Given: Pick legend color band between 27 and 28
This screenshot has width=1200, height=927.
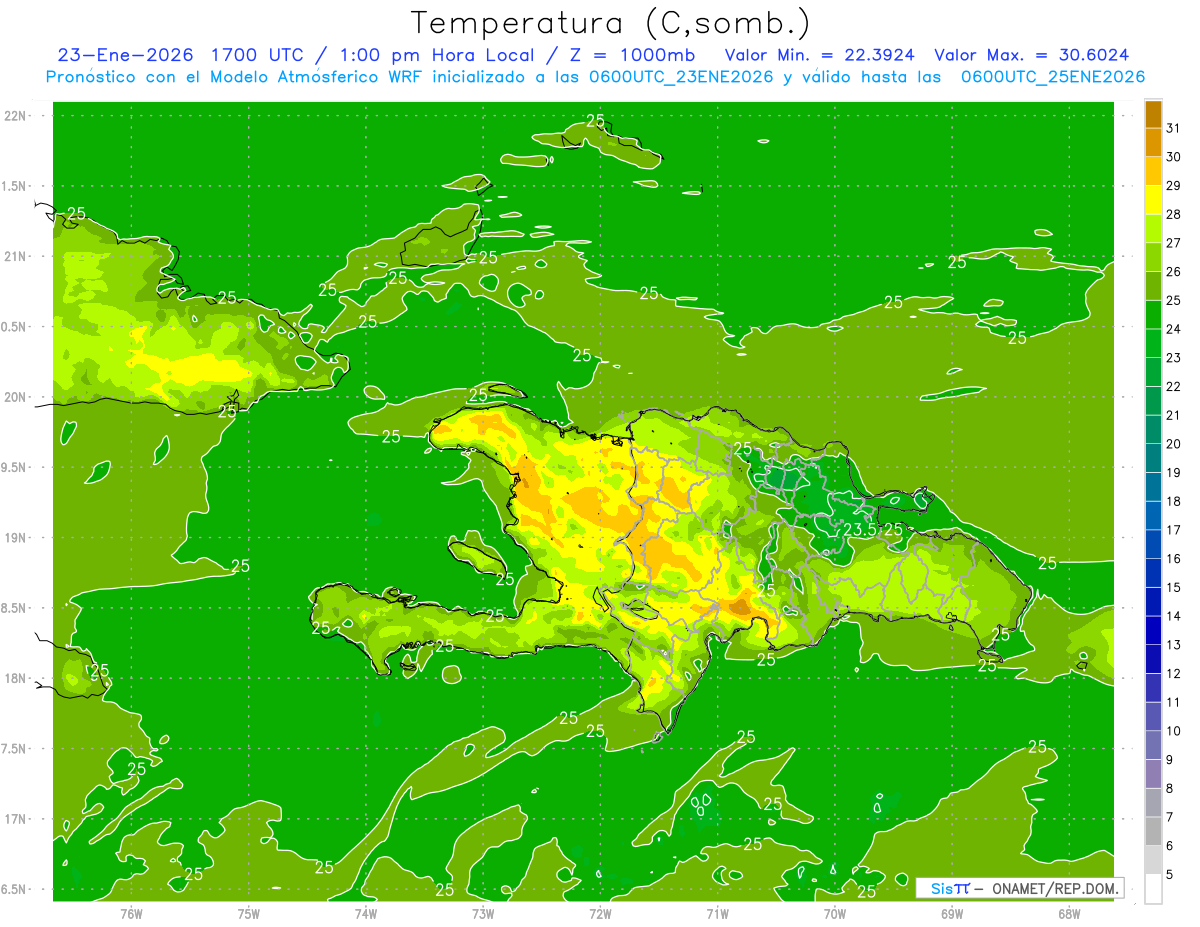Looking at the screenshot, I should pos(1153,229).
